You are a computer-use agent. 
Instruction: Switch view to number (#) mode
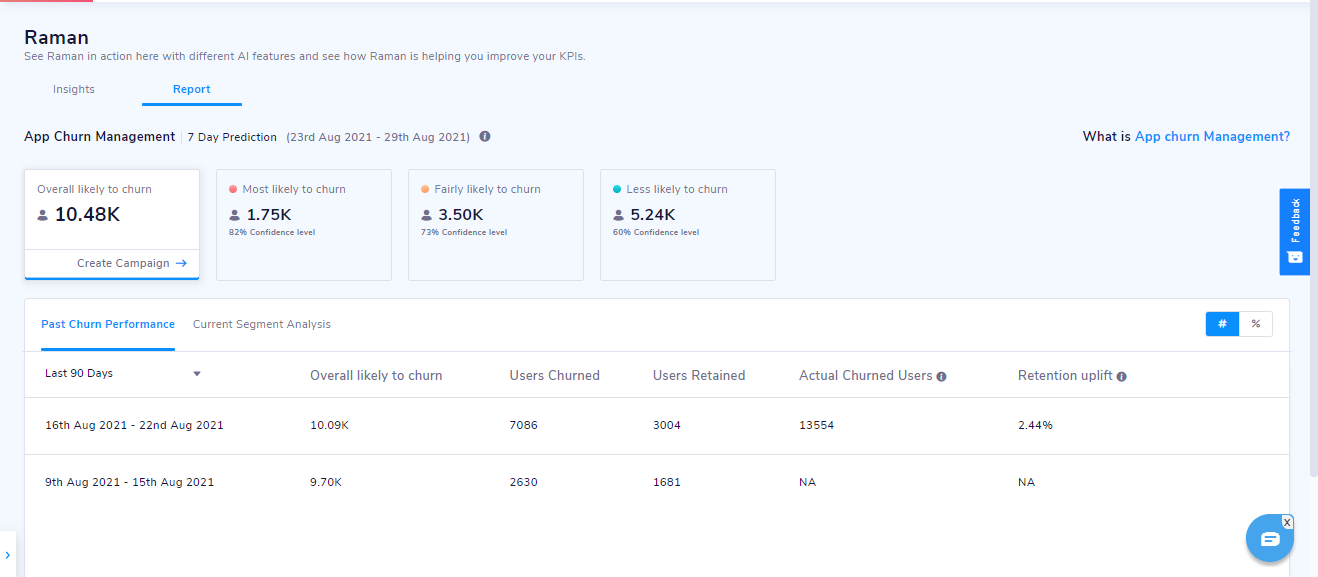pos(1222,324)
